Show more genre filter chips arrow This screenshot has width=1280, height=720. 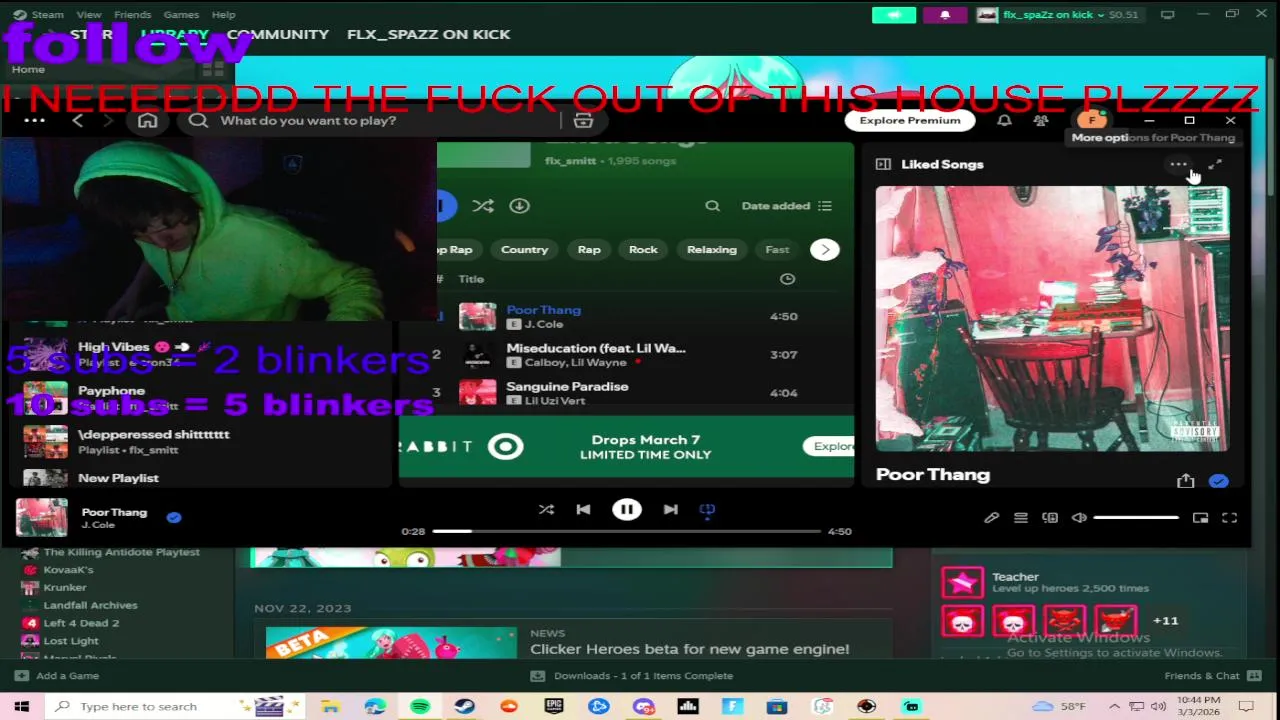[x=825, y=250]
